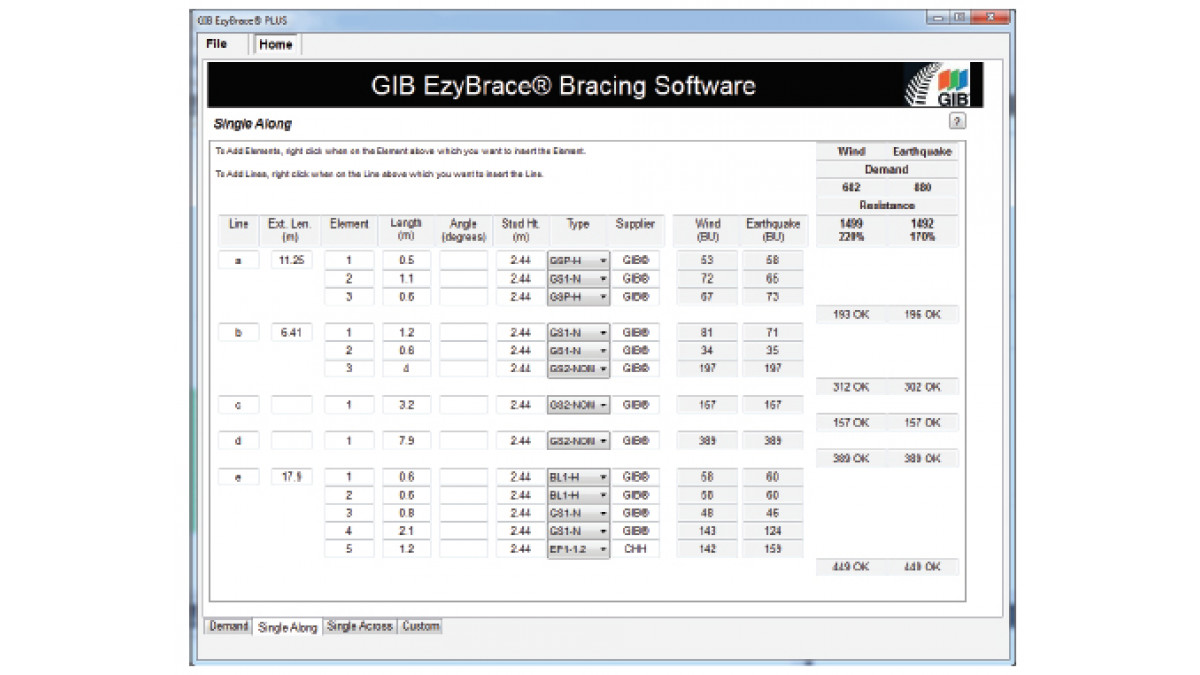
Task: Select the Home tab
Action: [276, 45]
